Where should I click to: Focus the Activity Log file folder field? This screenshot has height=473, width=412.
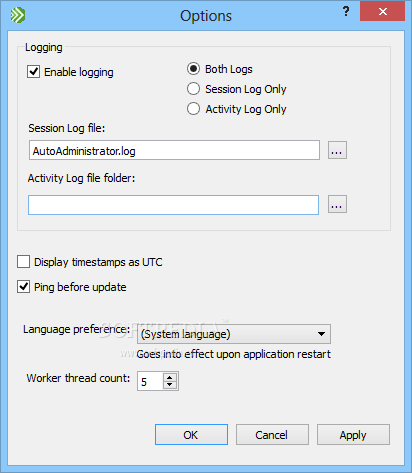pyautogui.click(x=173, y=205)
